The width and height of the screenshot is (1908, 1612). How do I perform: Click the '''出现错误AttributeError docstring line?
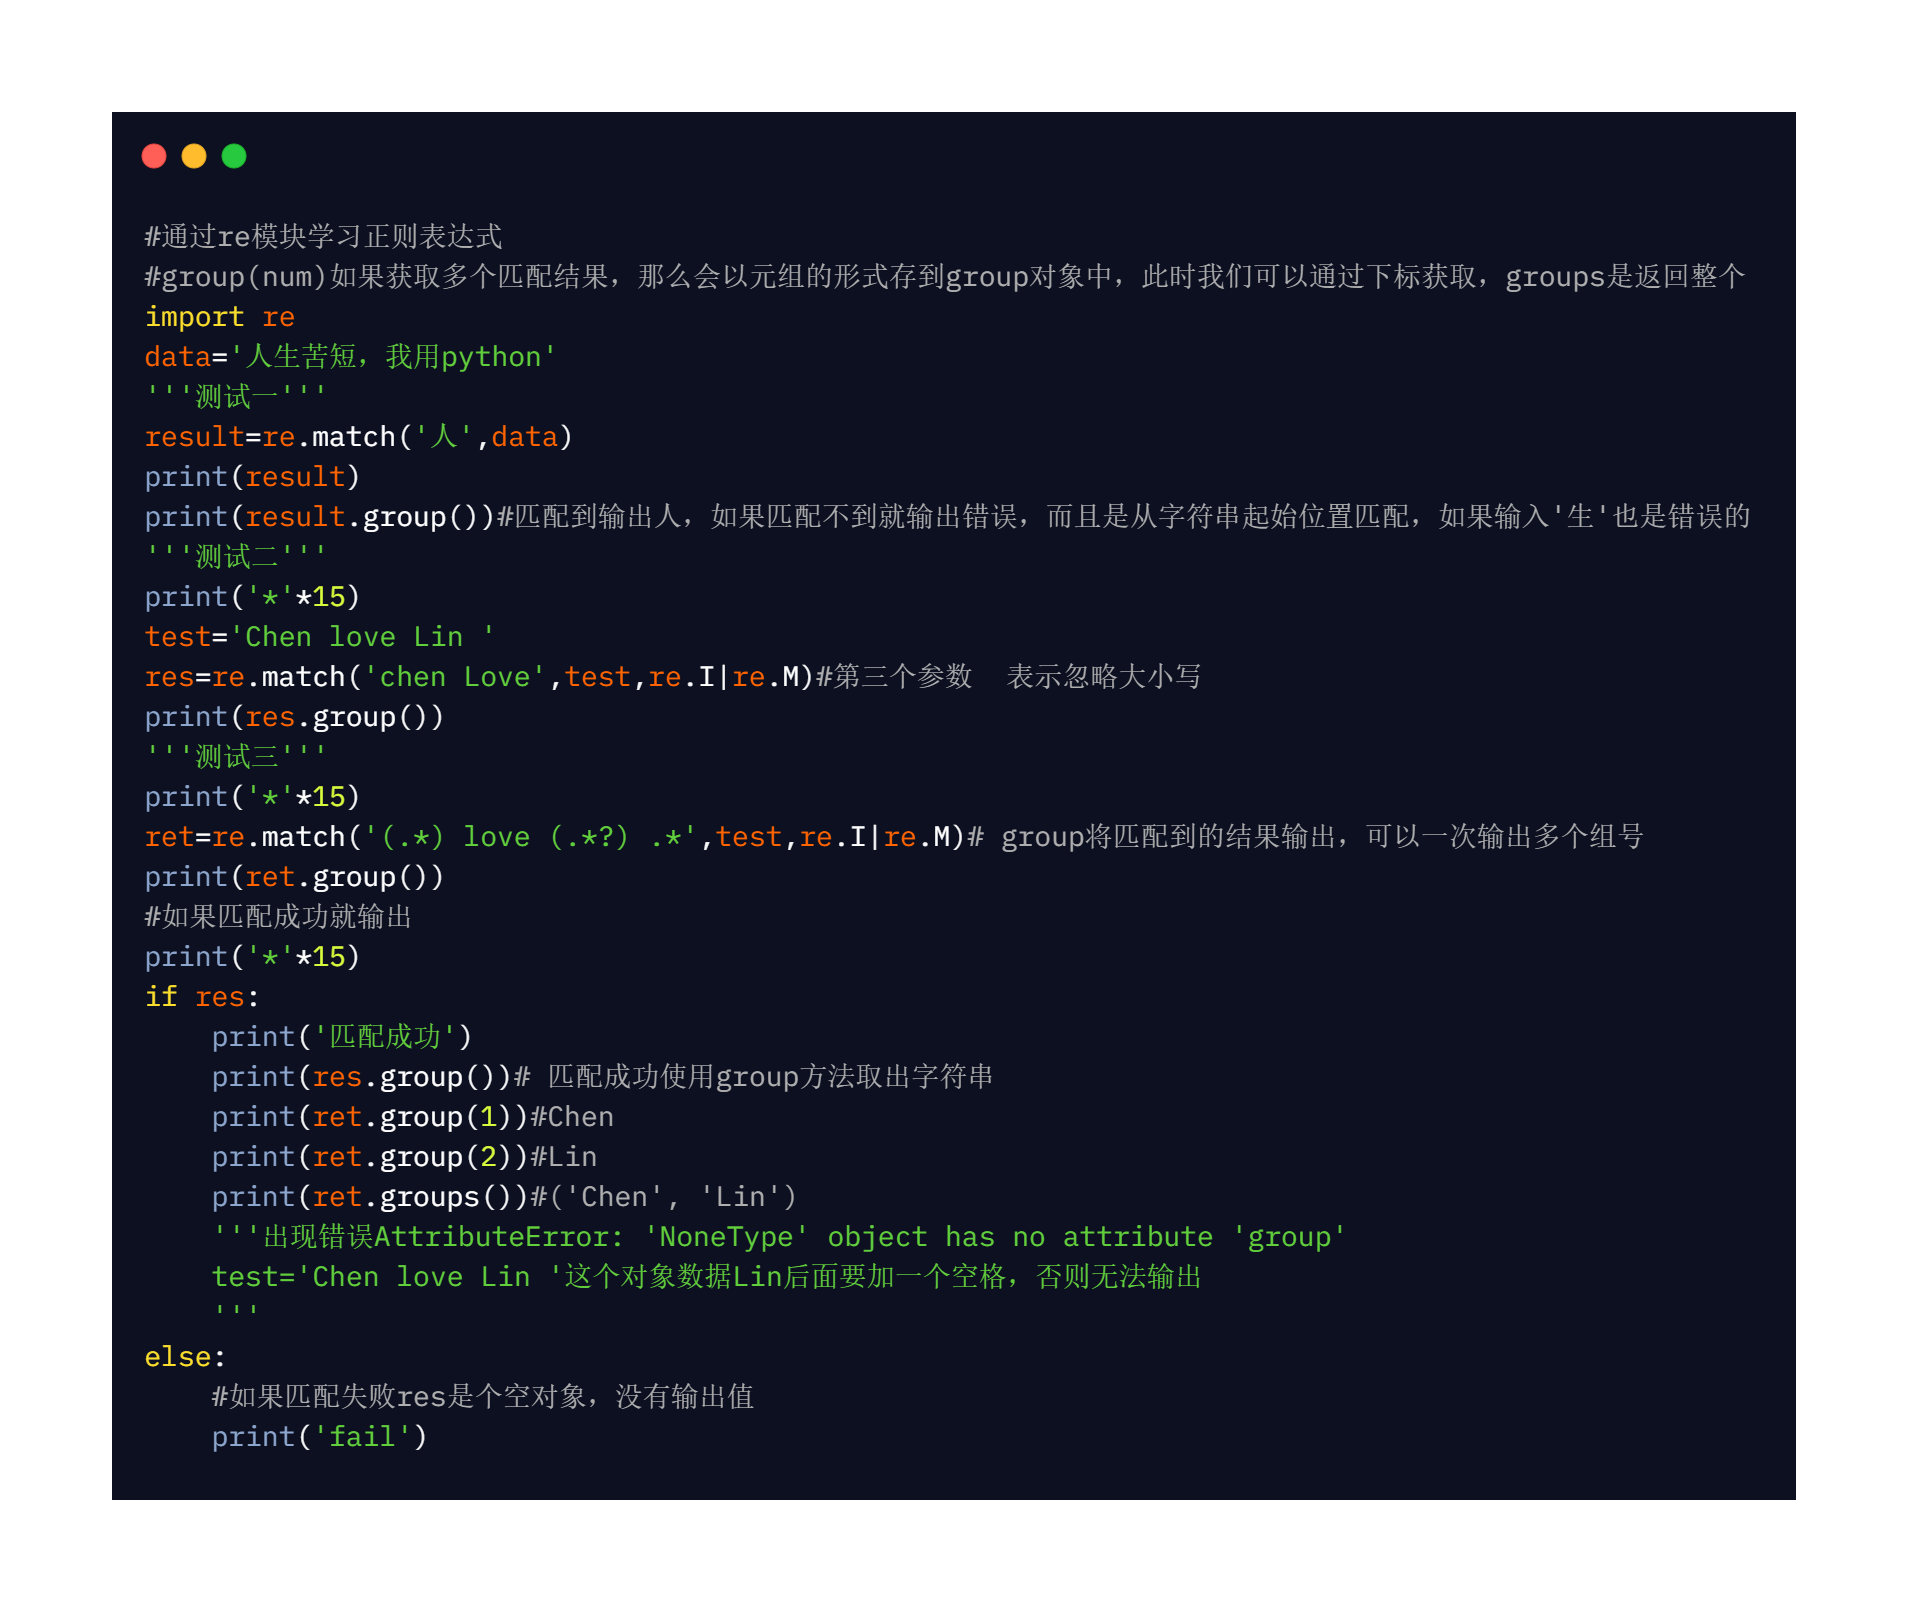[779, 1236]
